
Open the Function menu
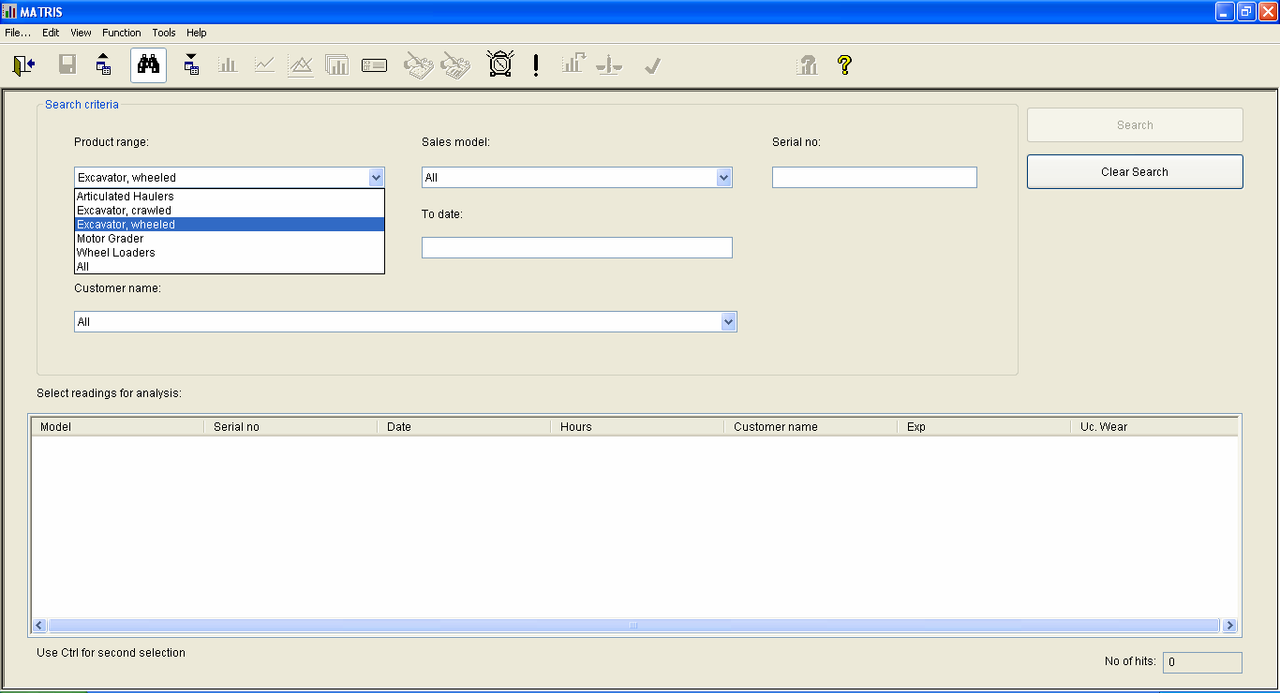pyautogui.click(x=122, y=32)
